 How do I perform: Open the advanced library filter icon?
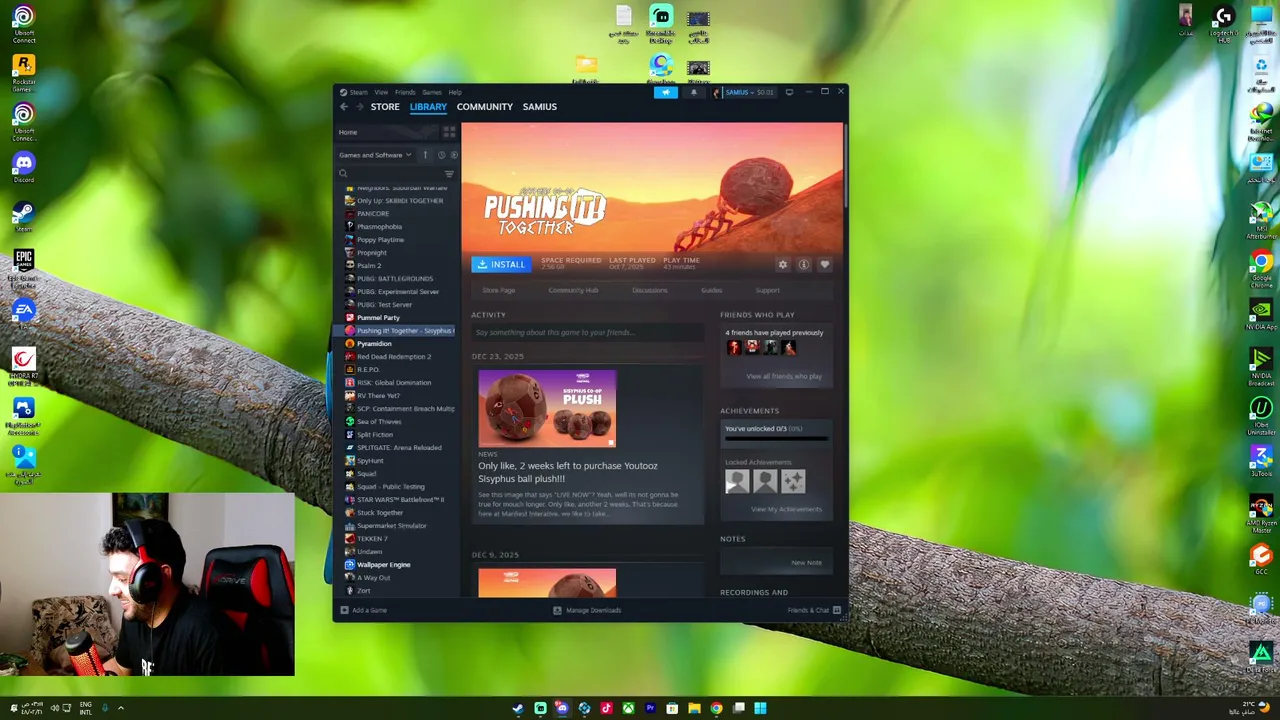coord(449,174)
